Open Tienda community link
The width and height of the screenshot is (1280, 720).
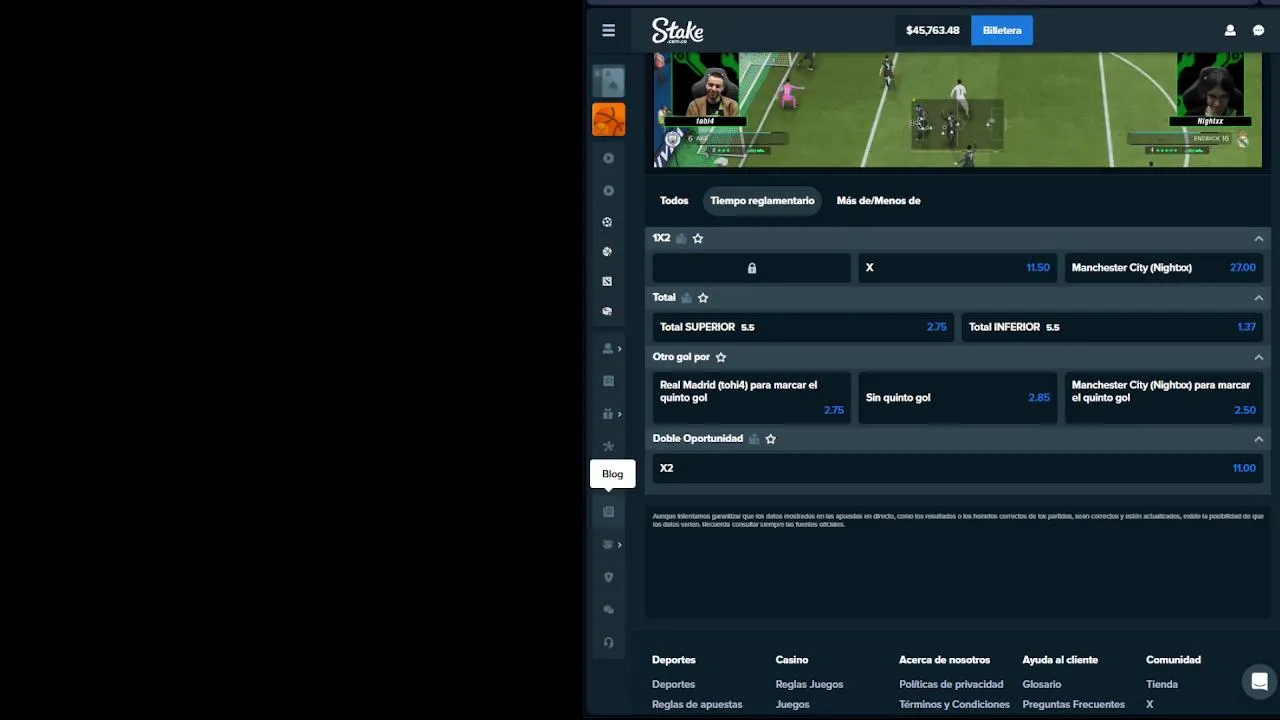1162,684
